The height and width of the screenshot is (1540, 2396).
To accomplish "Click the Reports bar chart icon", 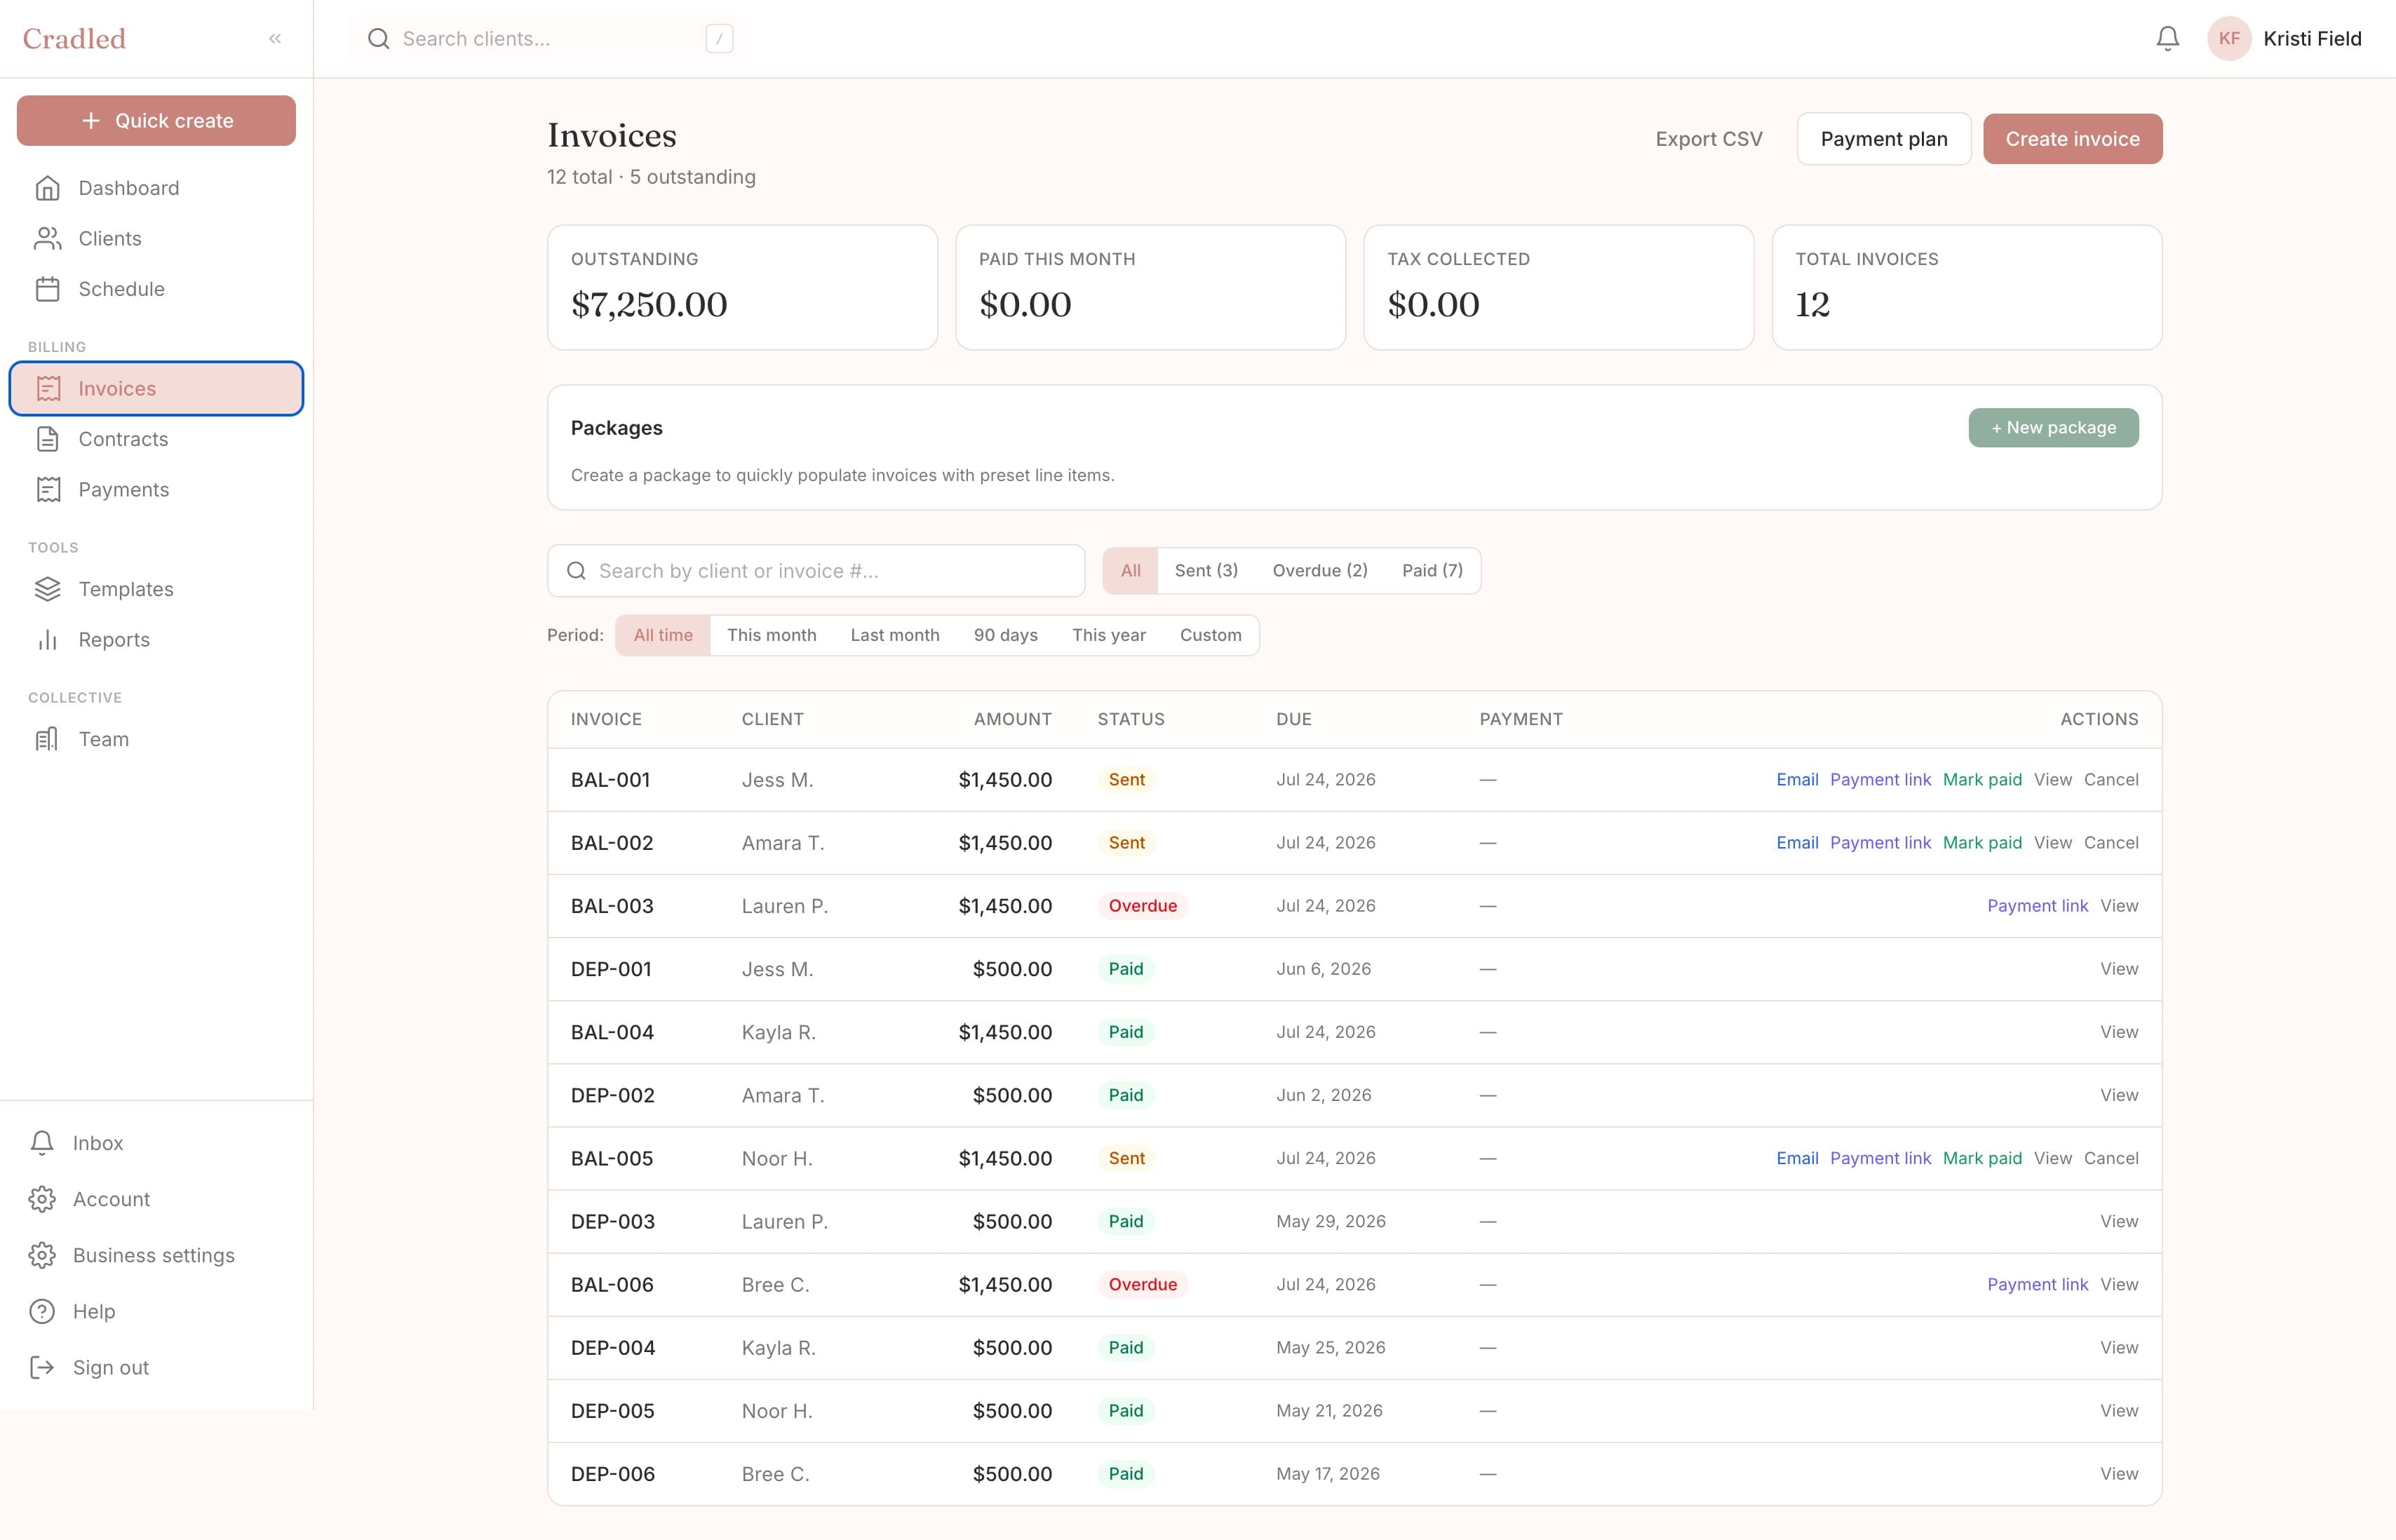I will tap(48, 640).
